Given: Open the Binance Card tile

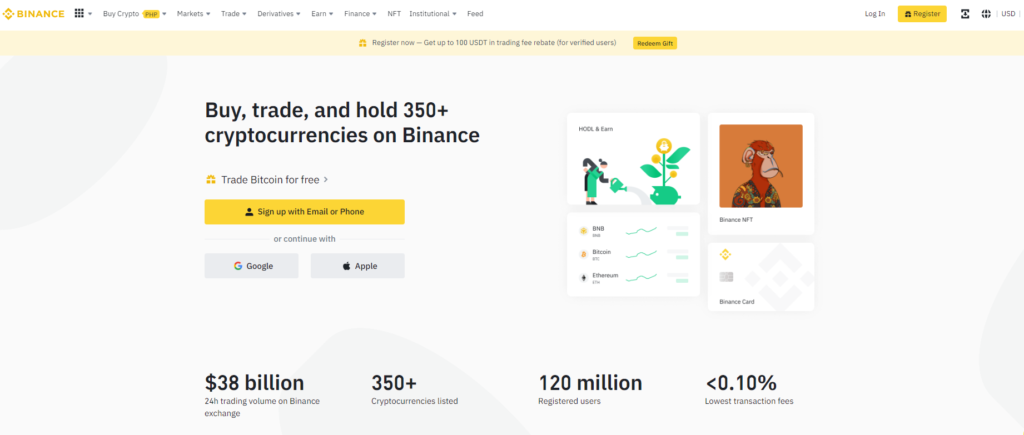Looking at the screenshot, I should coord(761,277).
